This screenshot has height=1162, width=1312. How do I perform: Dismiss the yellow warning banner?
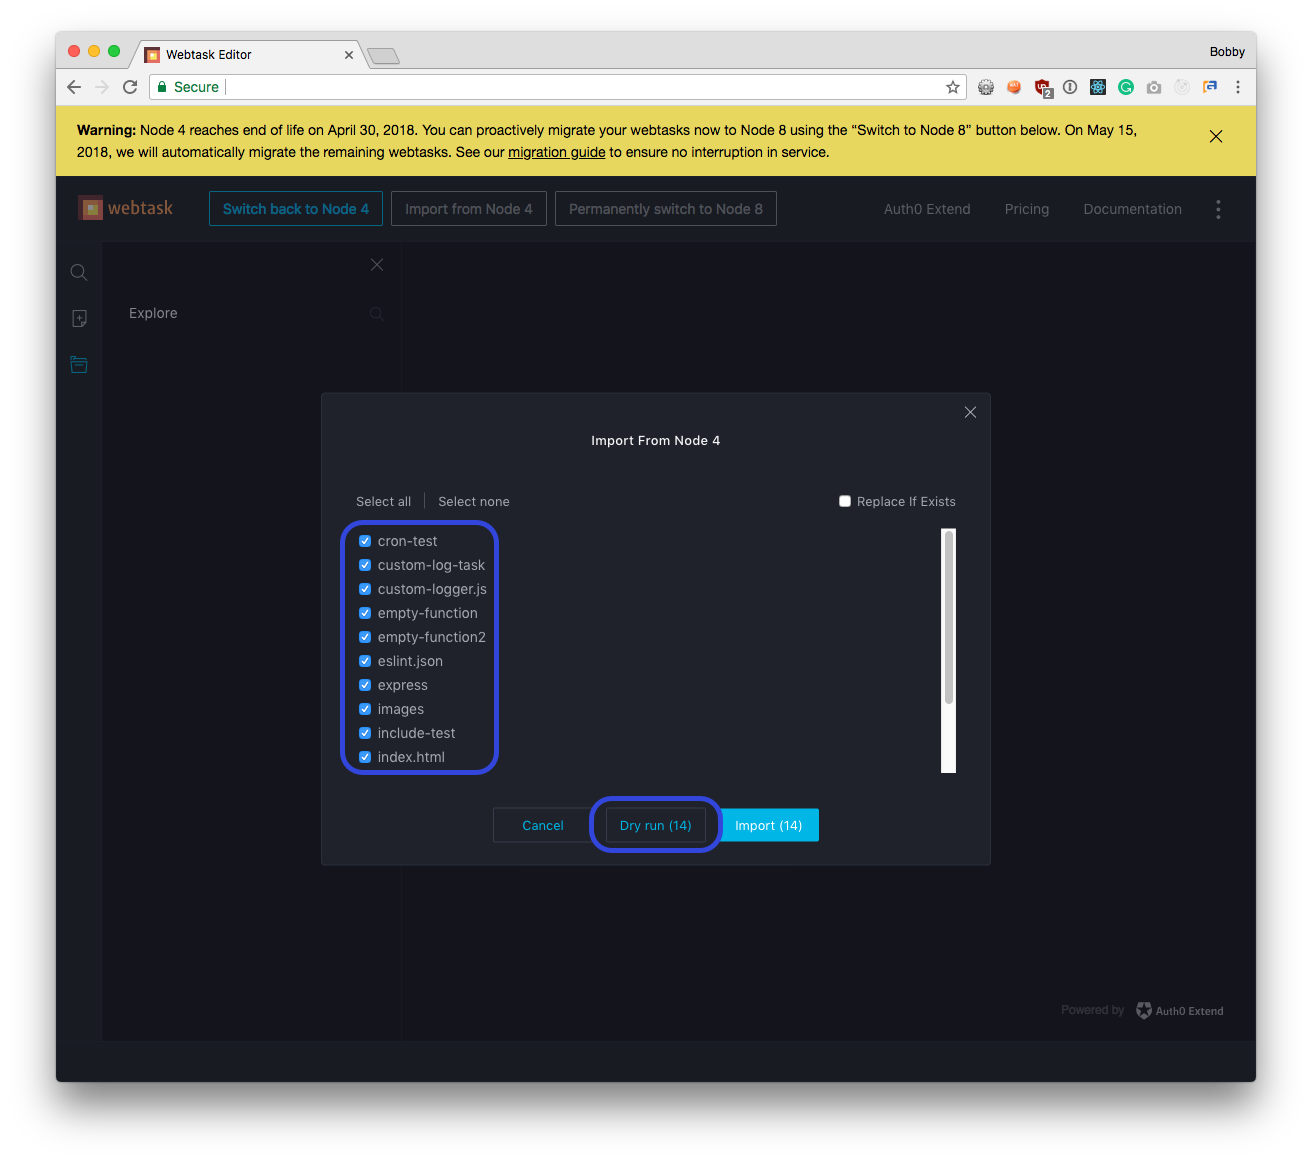(x=1216, y=136)
